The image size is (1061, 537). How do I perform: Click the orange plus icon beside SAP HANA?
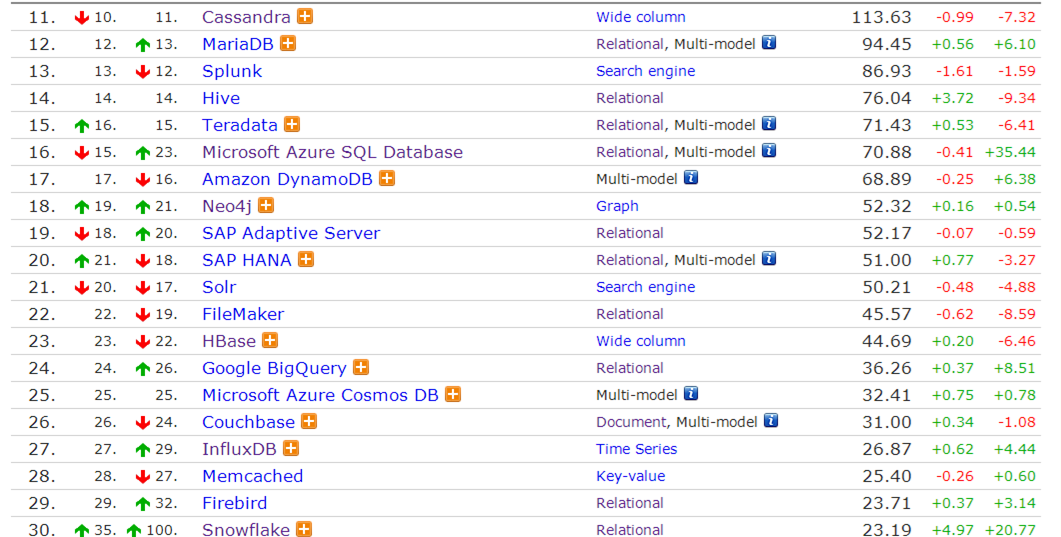click(307, 260)
